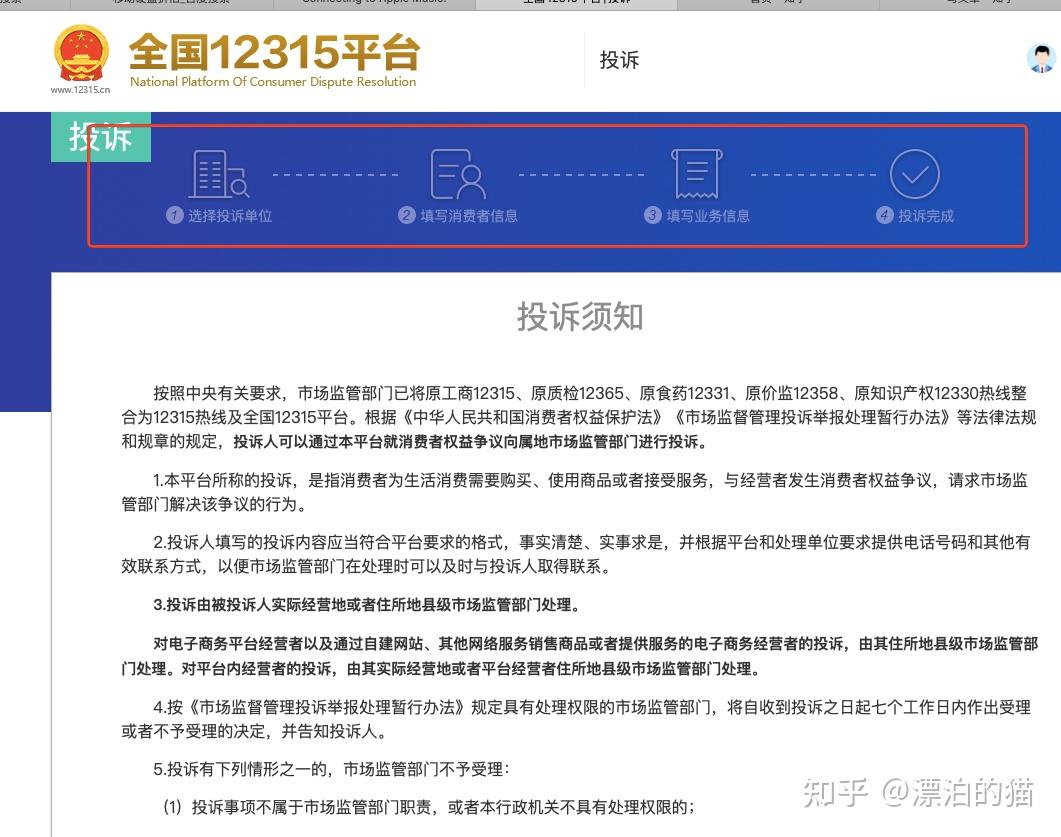Click intro paragraph starting 按照中央有关要求
The height and width of the screenshot is (837, 1061).
(579, 417)
